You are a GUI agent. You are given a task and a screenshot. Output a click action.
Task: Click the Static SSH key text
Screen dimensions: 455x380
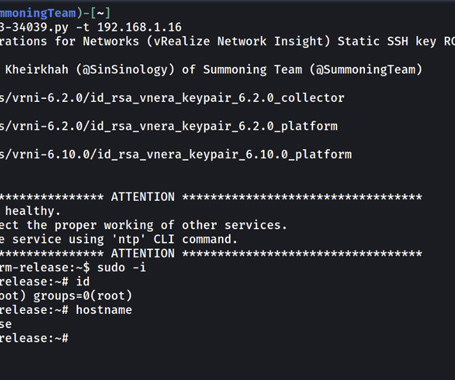[x=387, y=41]
